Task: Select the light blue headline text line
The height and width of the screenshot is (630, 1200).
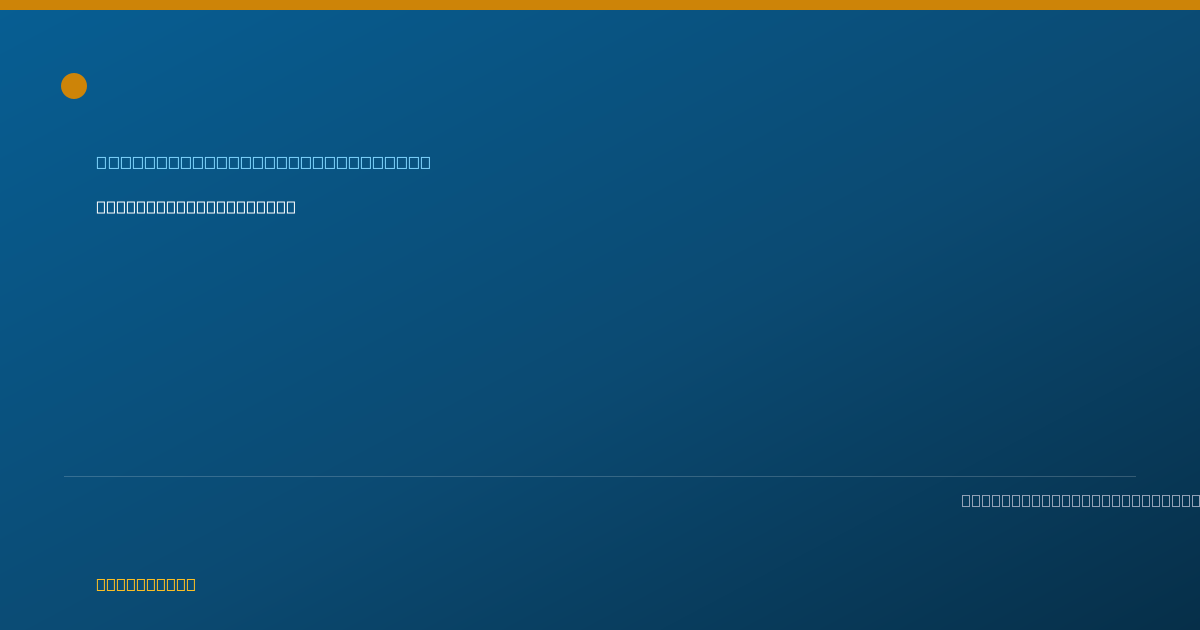Action: 264,162
